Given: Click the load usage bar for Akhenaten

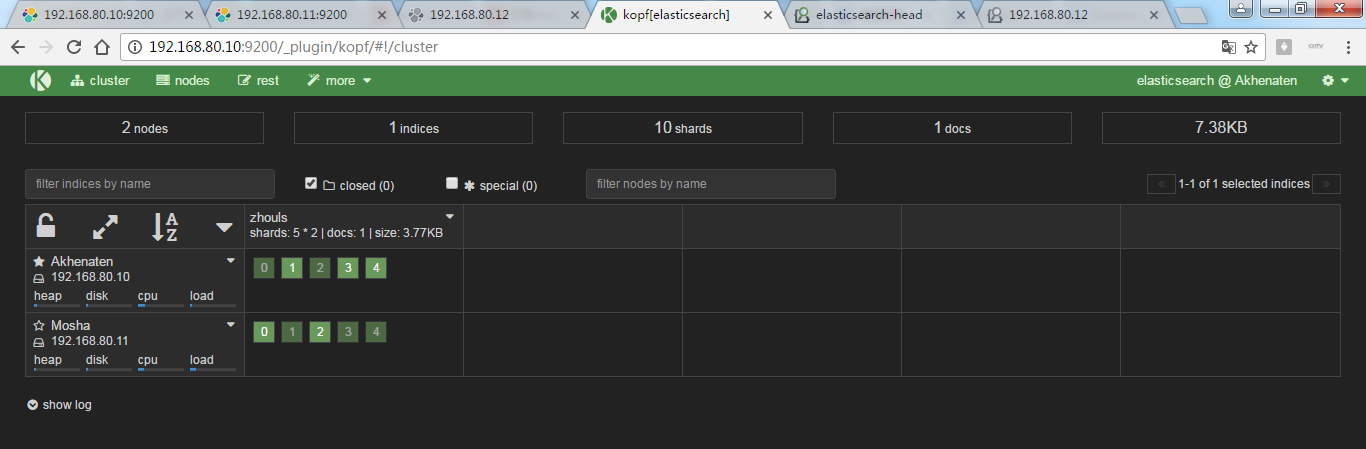Looking at the screenshot, I should pyautogui.click(x=213, y=305).
